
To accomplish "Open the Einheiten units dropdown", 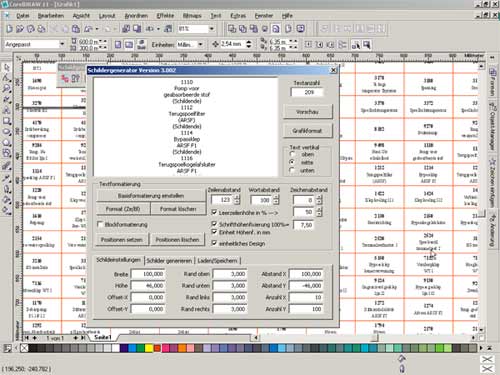I will [200, 44].
